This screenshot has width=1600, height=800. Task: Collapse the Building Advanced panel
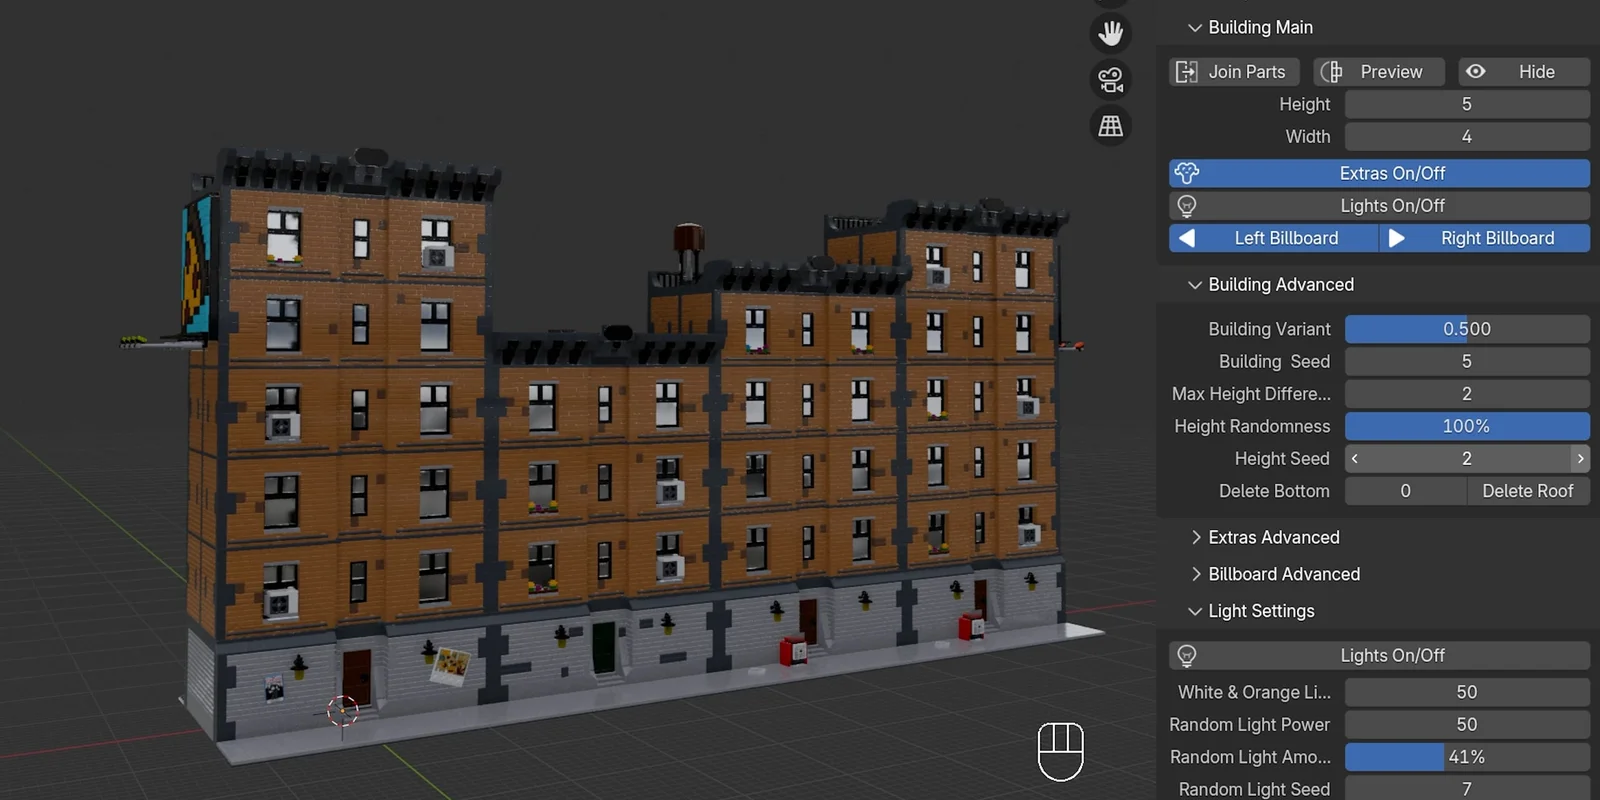click(x=1194, y=285)
